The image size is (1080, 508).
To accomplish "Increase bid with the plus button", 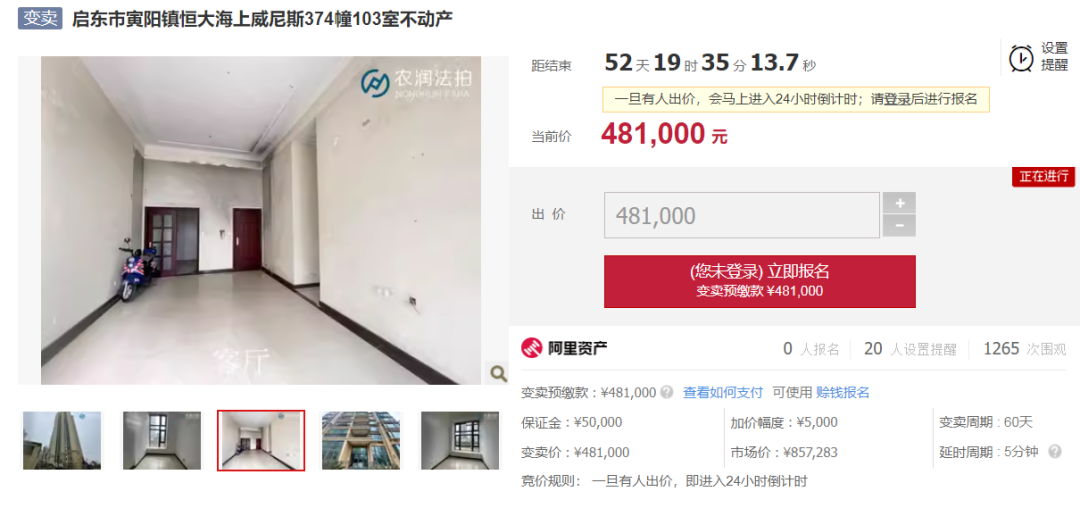I will point(900,203).
